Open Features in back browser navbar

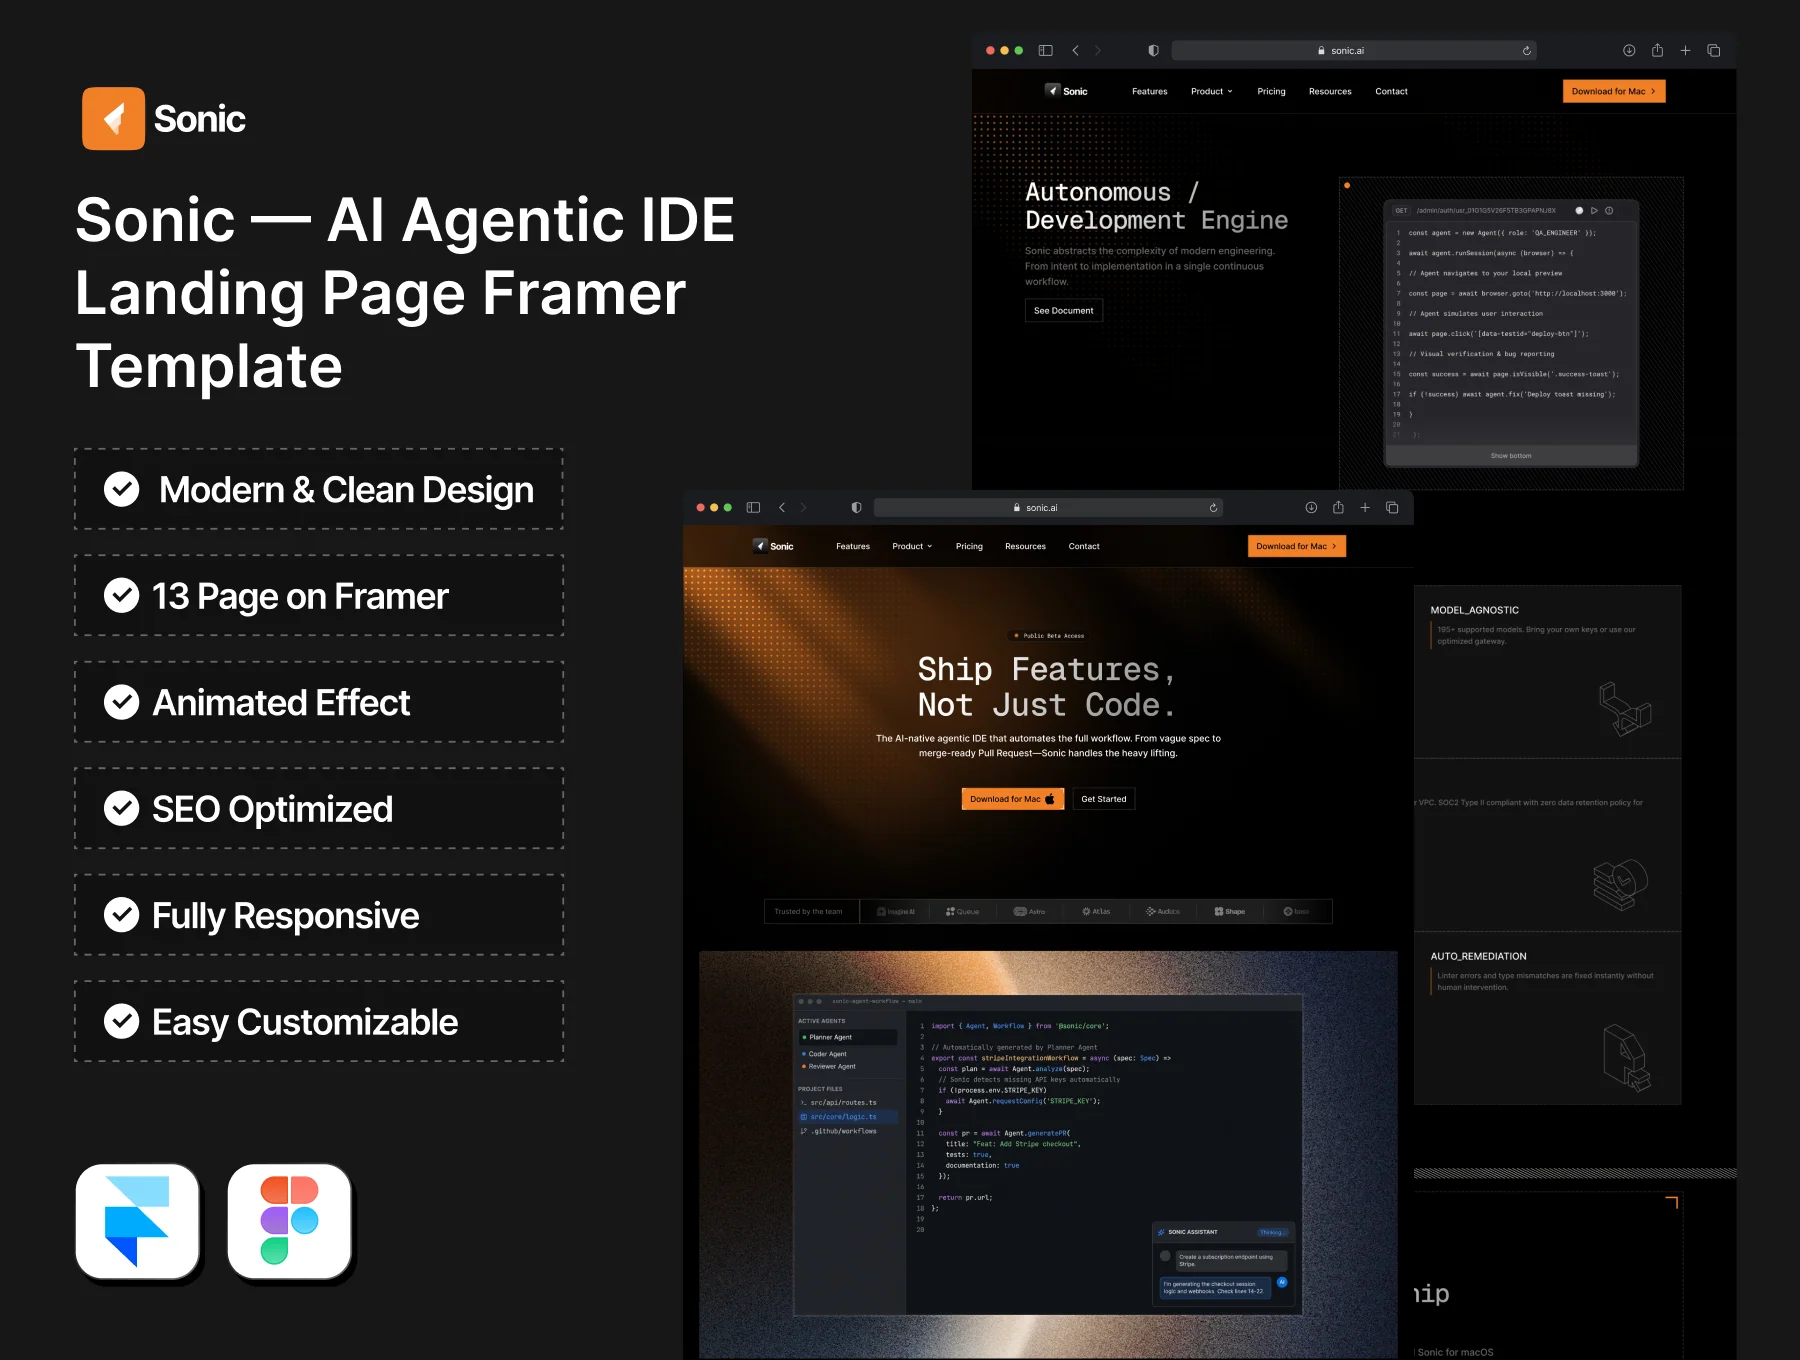point(1150,91)
